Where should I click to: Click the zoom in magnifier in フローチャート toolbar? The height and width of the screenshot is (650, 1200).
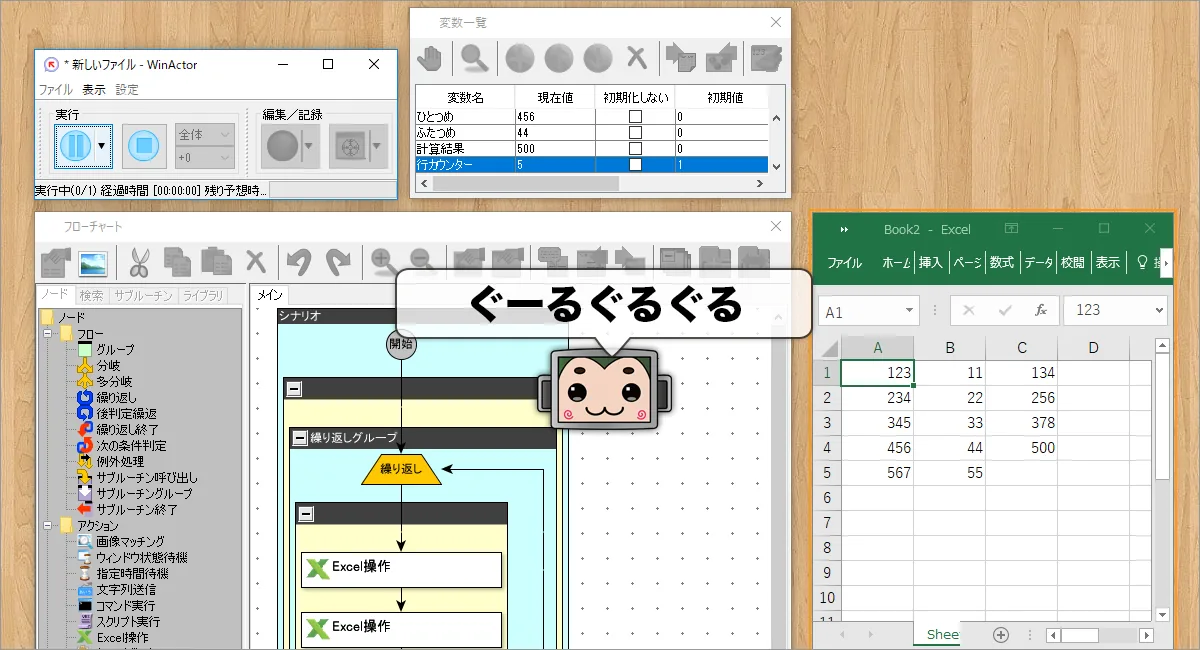(382, 262)
